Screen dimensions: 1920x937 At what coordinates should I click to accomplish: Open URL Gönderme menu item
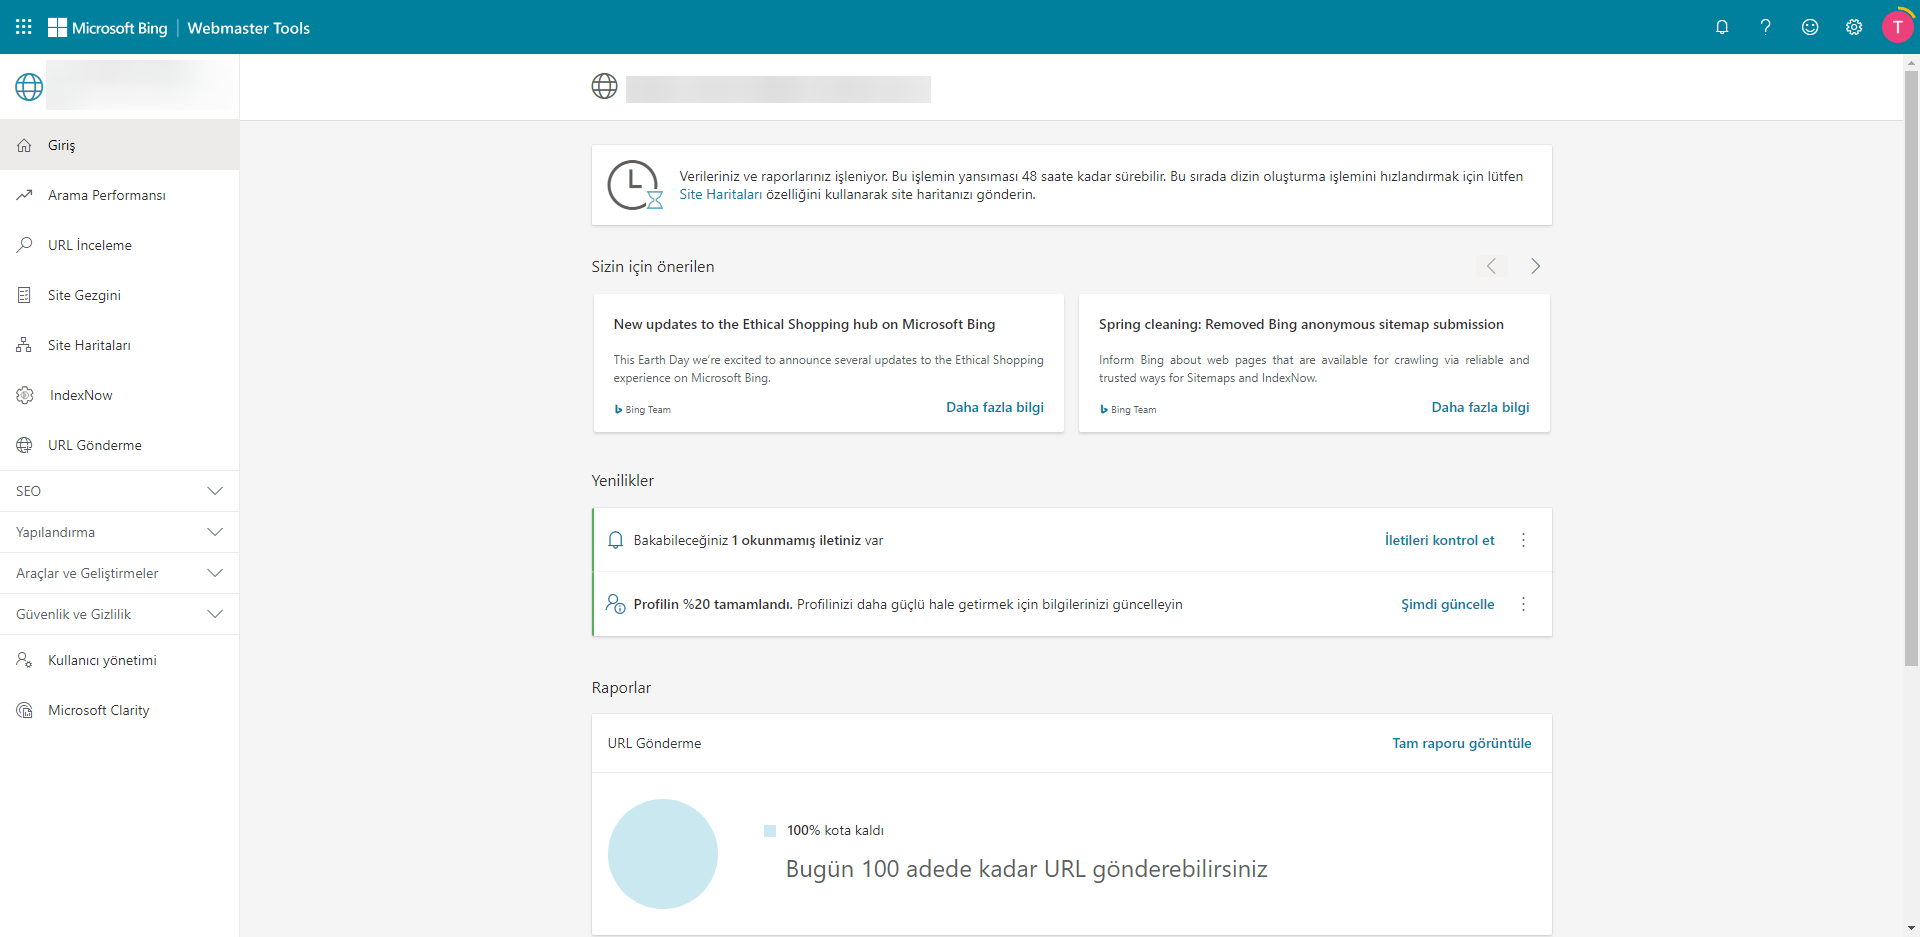tap(119, 445)
